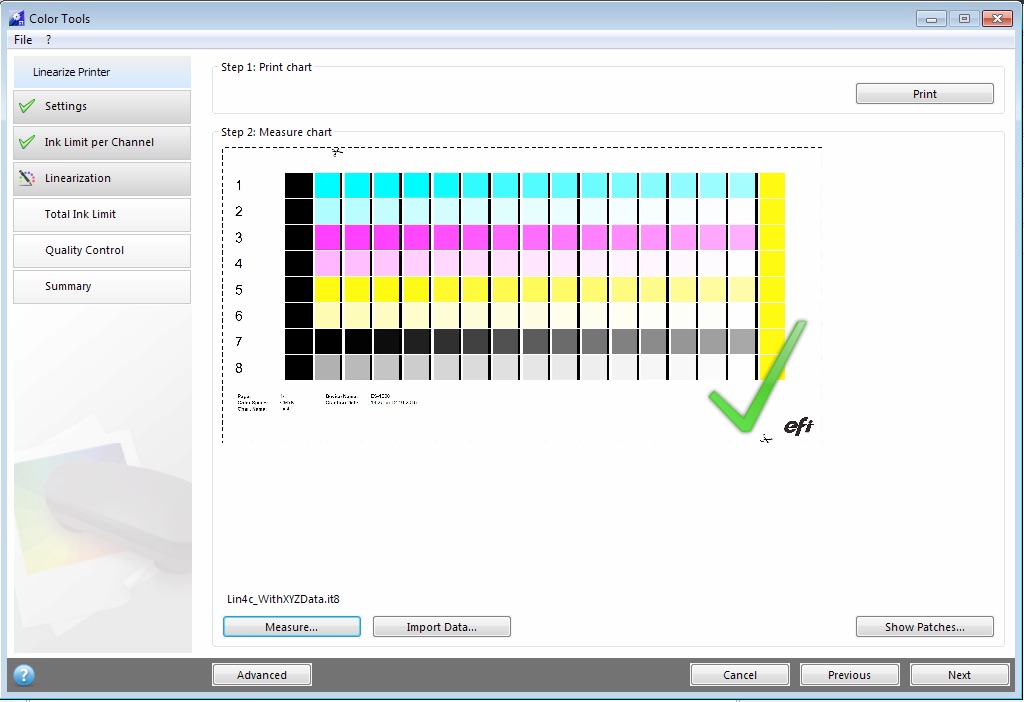Click the Step 1: Print chart label
The width and height of the screenshot is (1024, 702).
(x=266, y=67)
